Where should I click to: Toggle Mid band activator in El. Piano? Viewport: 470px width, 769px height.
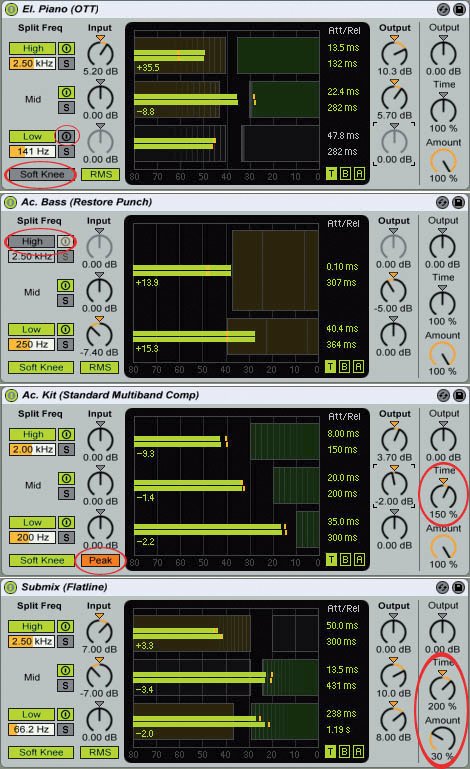[66, 92]
